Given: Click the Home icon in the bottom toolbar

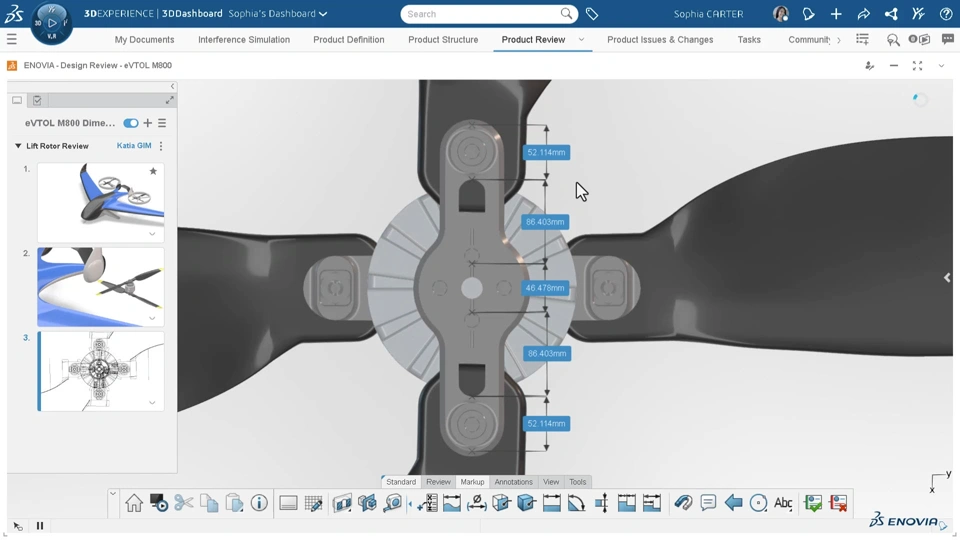Looking at the screenshot, I should [133, 503].
